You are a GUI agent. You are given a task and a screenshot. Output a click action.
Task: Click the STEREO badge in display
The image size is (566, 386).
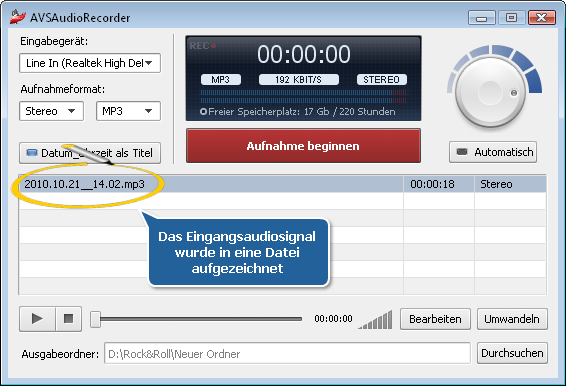pos(382,79)
